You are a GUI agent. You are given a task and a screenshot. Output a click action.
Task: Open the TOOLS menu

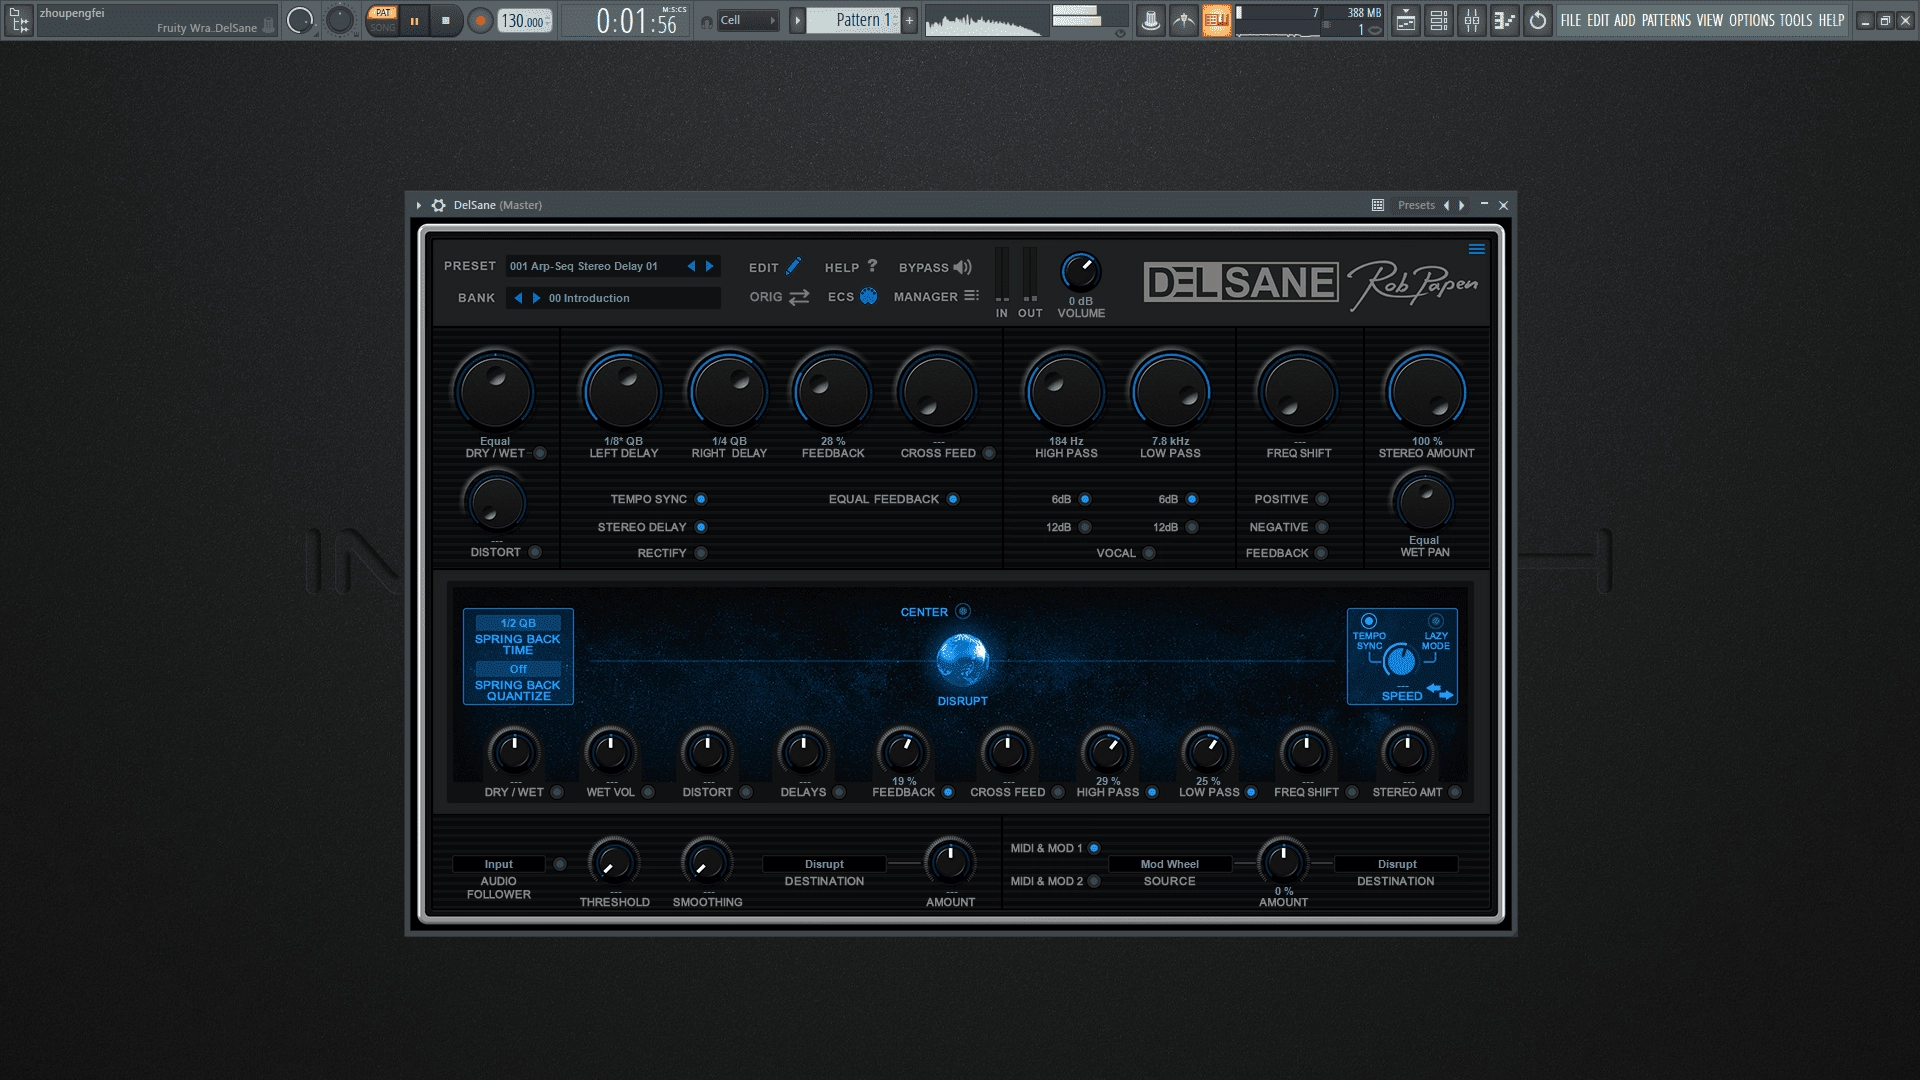pos(1795,20)
